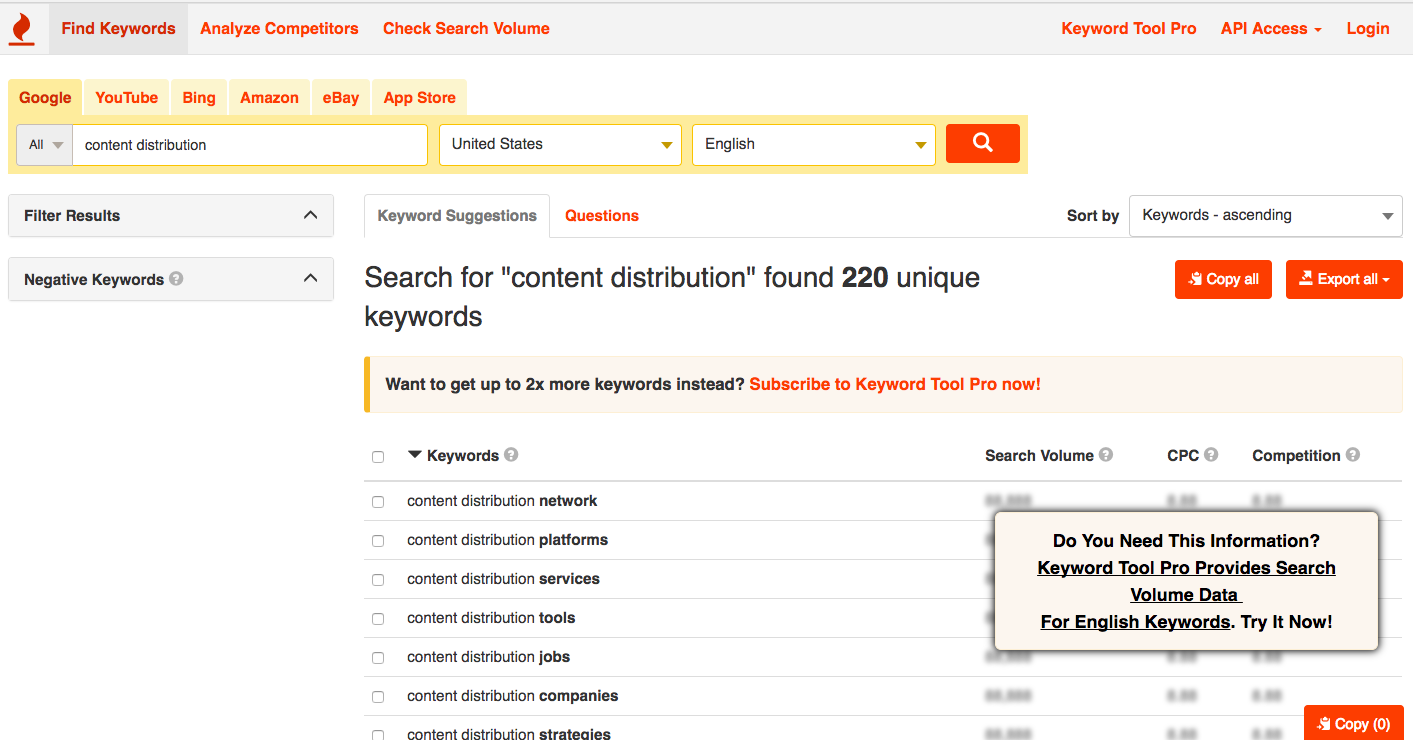Tick the select-all keywords checkbox

coord(378,457)
